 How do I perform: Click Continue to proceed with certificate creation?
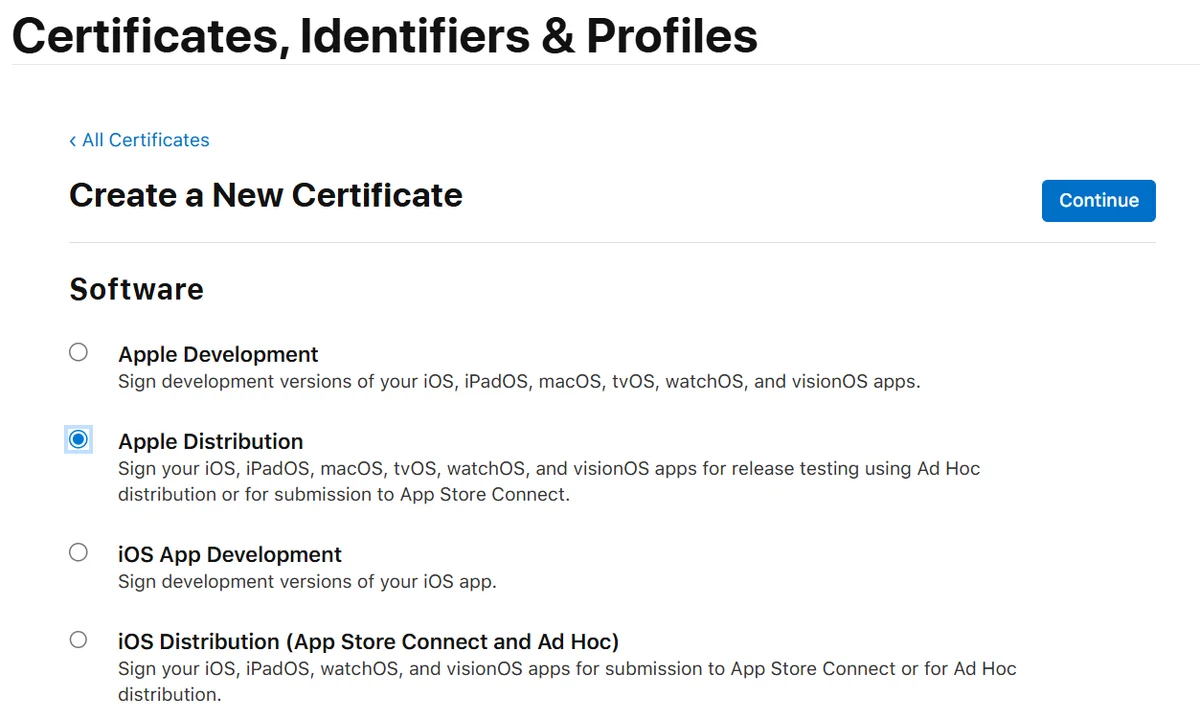pyautogui.click(x=1098, y=200)
